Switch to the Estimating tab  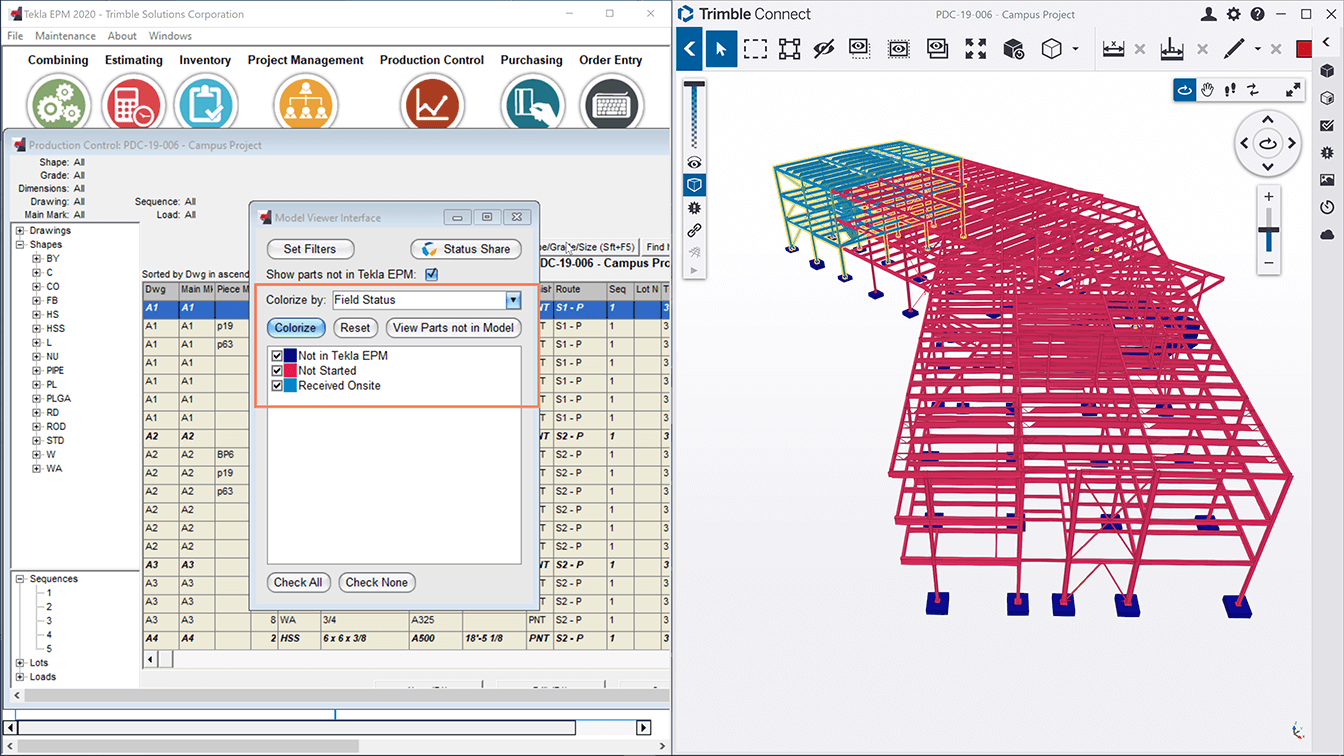[x=133, y=60]
